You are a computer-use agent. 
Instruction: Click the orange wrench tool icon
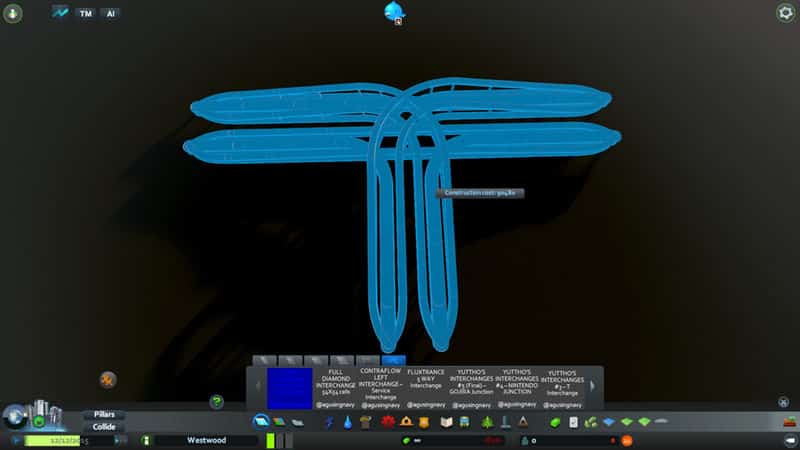pyautogui.click(x=108, y=379)
